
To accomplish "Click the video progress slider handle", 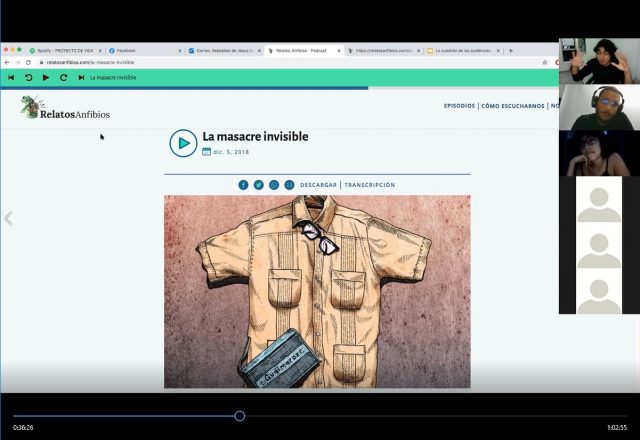I will [240, 415].
